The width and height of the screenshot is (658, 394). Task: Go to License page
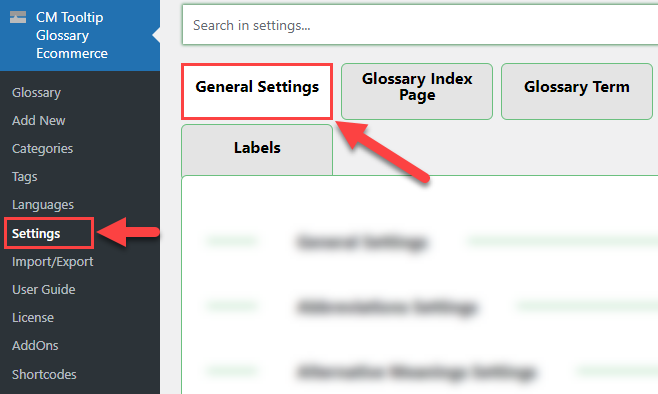[33, 318]
